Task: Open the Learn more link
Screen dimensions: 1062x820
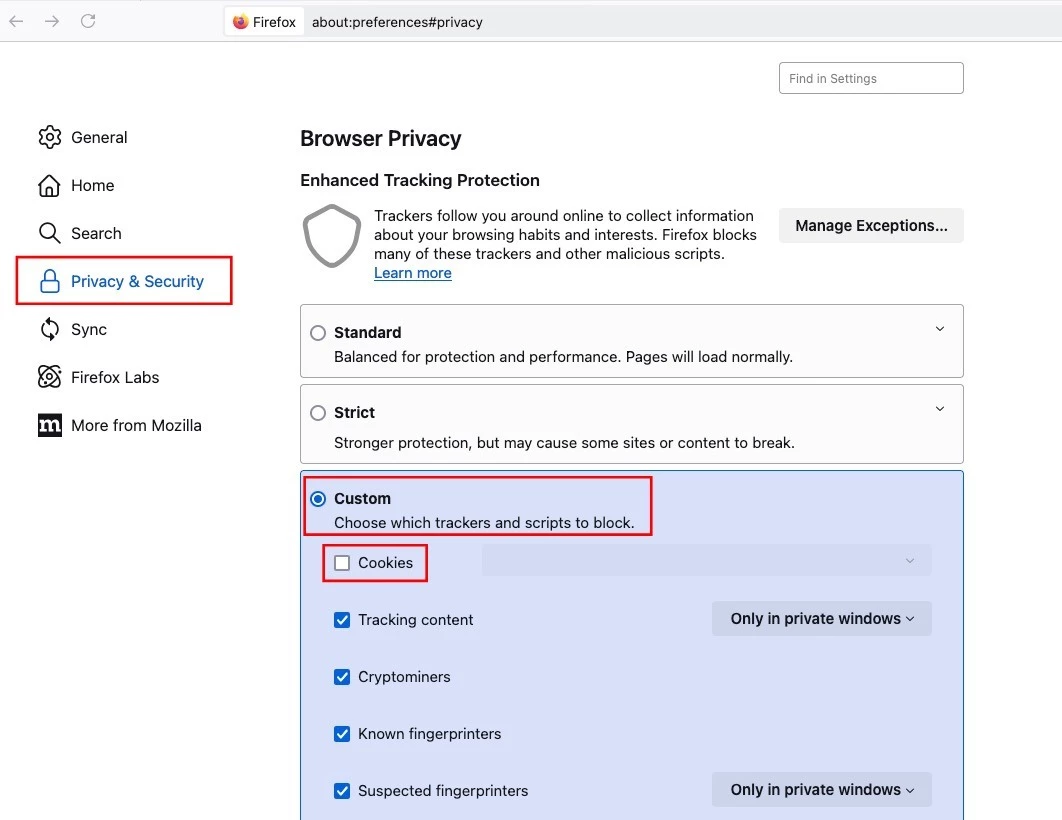Action: (412, 273)
